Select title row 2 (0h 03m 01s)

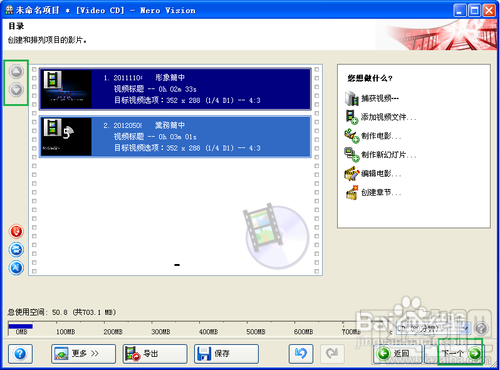tap(175, 137)
